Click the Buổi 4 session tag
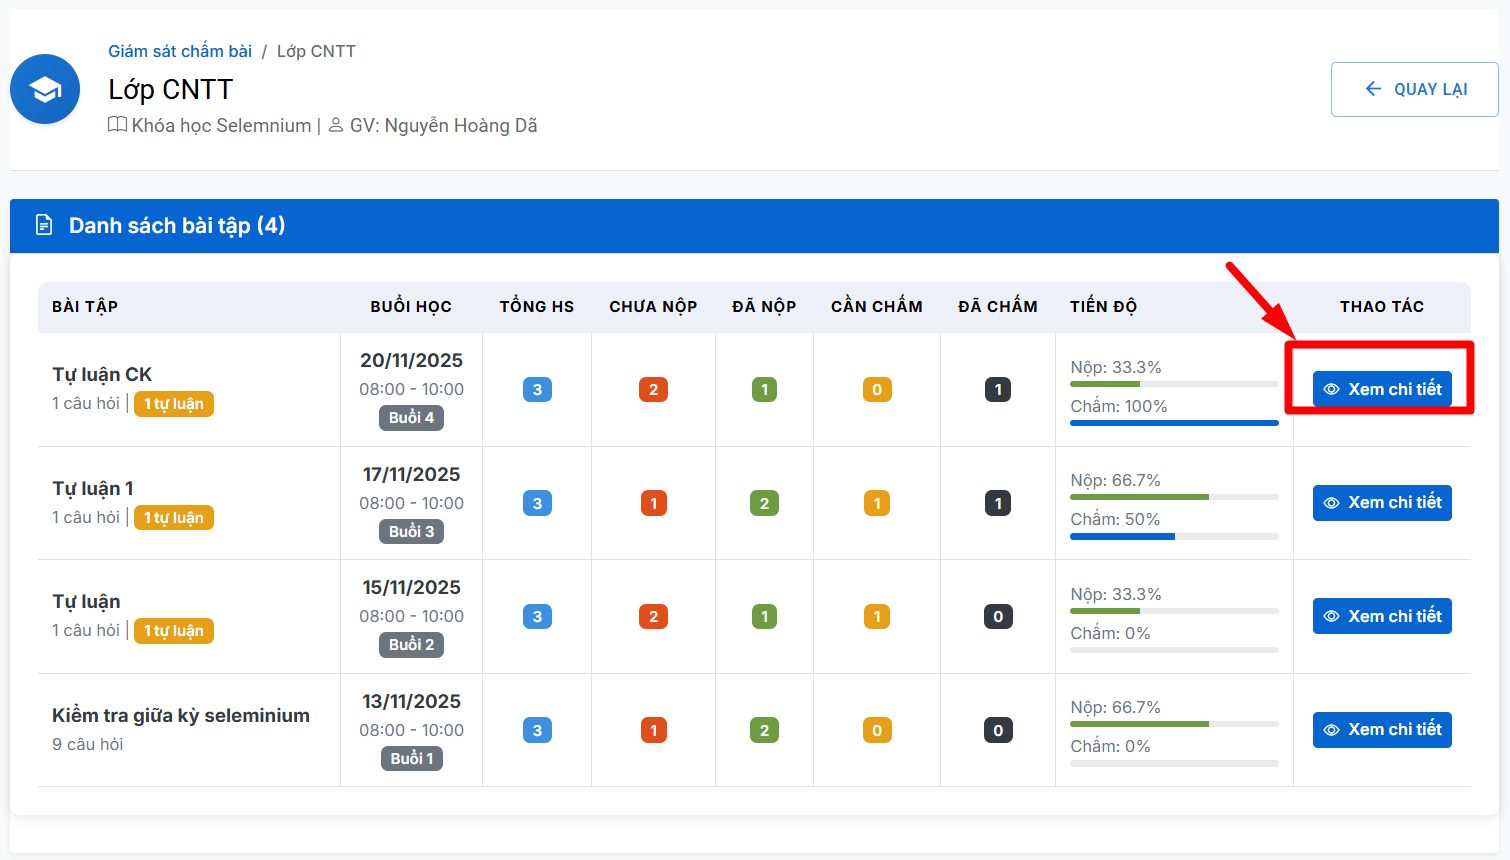Viewport: 1510px width, 860px height. tap(411, 418)
